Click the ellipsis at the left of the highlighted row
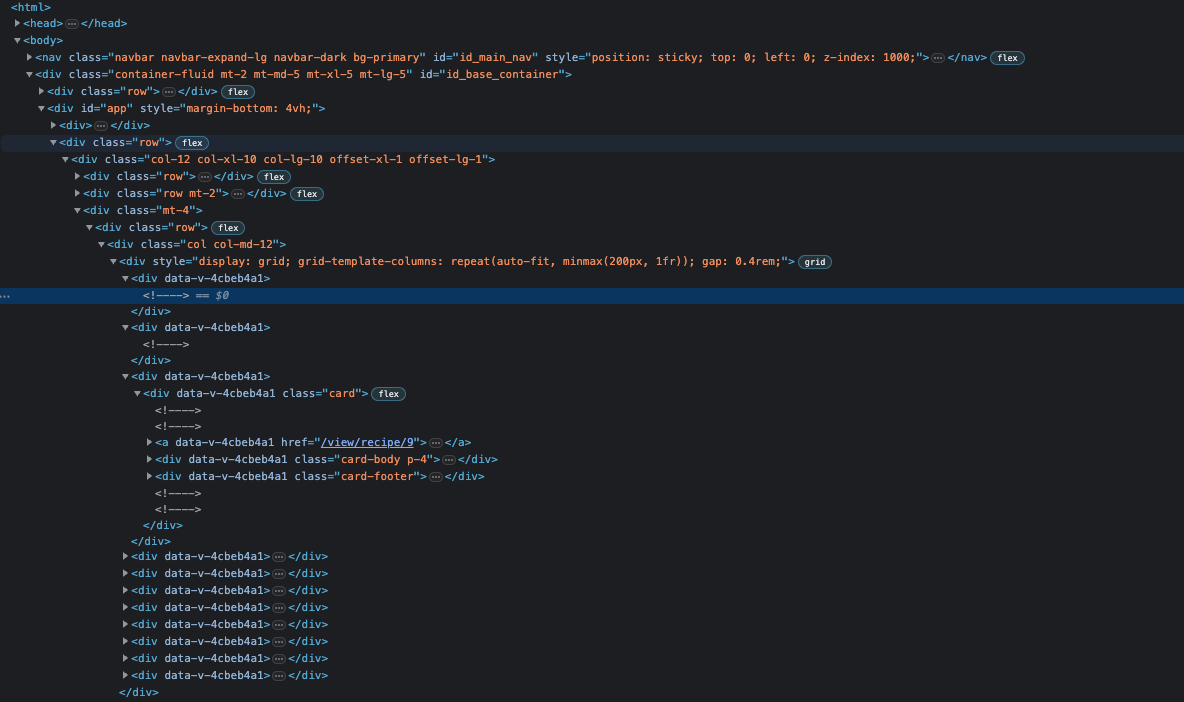Viewport: 1184px width, 702px height. 5,295
